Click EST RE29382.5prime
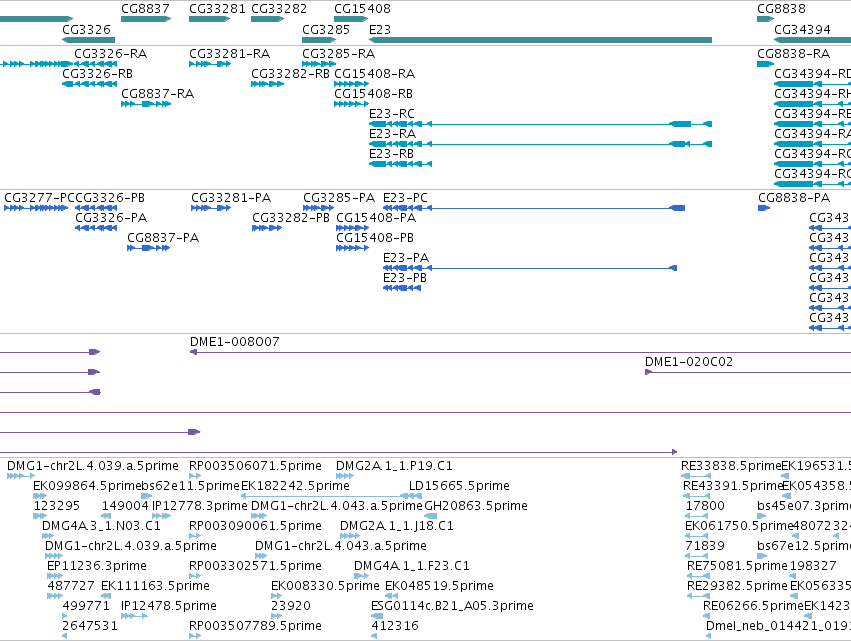The height and width of the screenshot is (641, 851). 698,596
